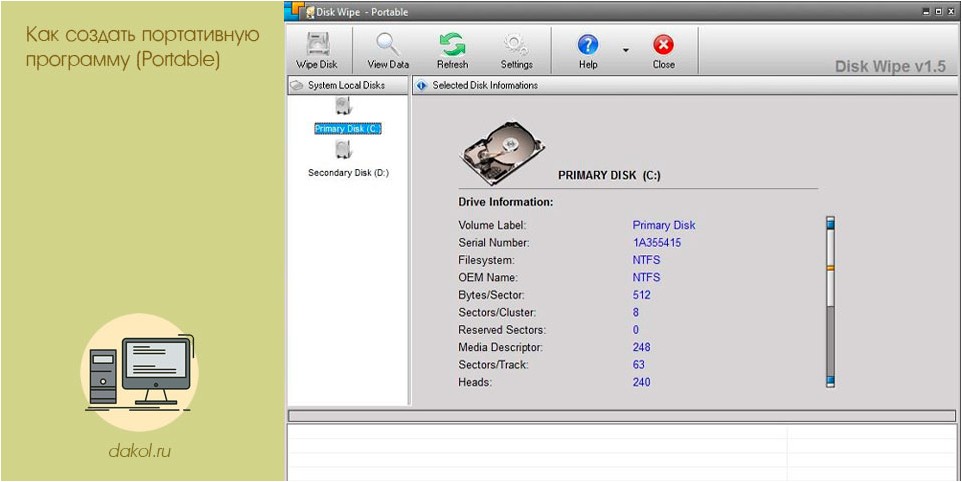Click the dakol.ru site link text
The height and width of the screenshot is (482, 962).
[139, 451]
